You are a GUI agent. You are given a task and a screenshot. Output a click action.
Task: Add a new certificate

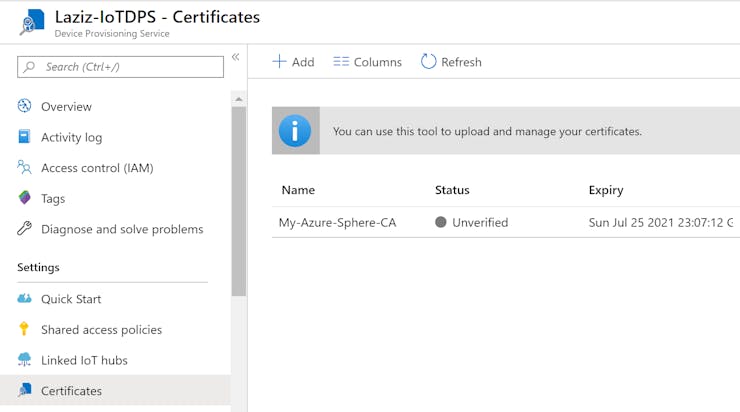point(293,62)
